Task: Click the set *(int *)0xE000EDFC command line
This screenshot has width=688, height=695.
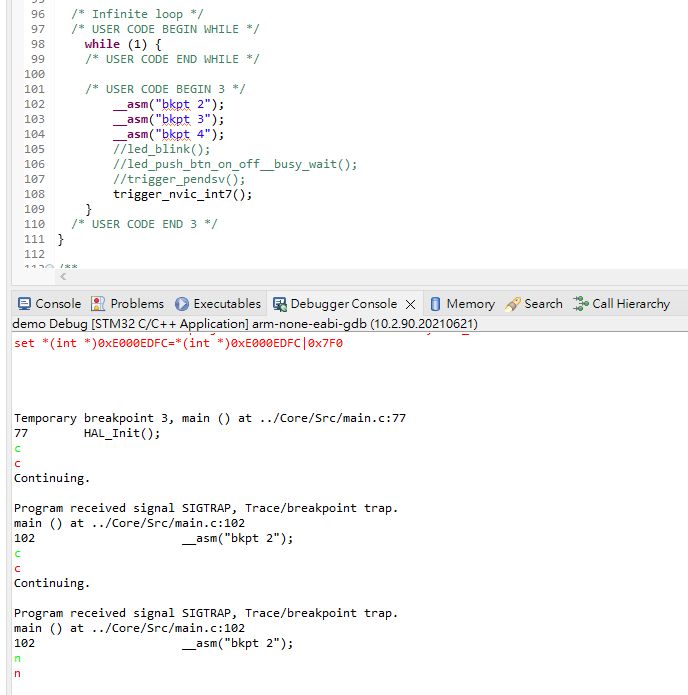Action: coord(178,343)
